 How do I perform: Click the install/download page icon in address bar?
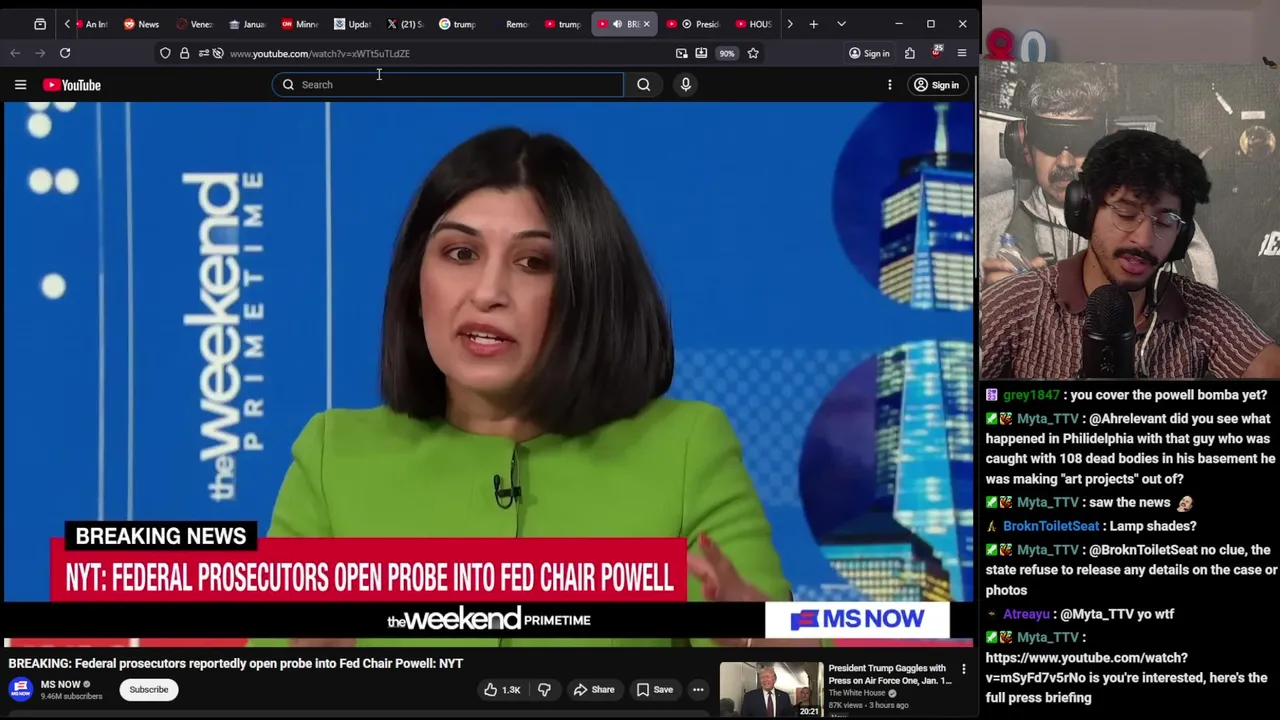coord(701,53)
